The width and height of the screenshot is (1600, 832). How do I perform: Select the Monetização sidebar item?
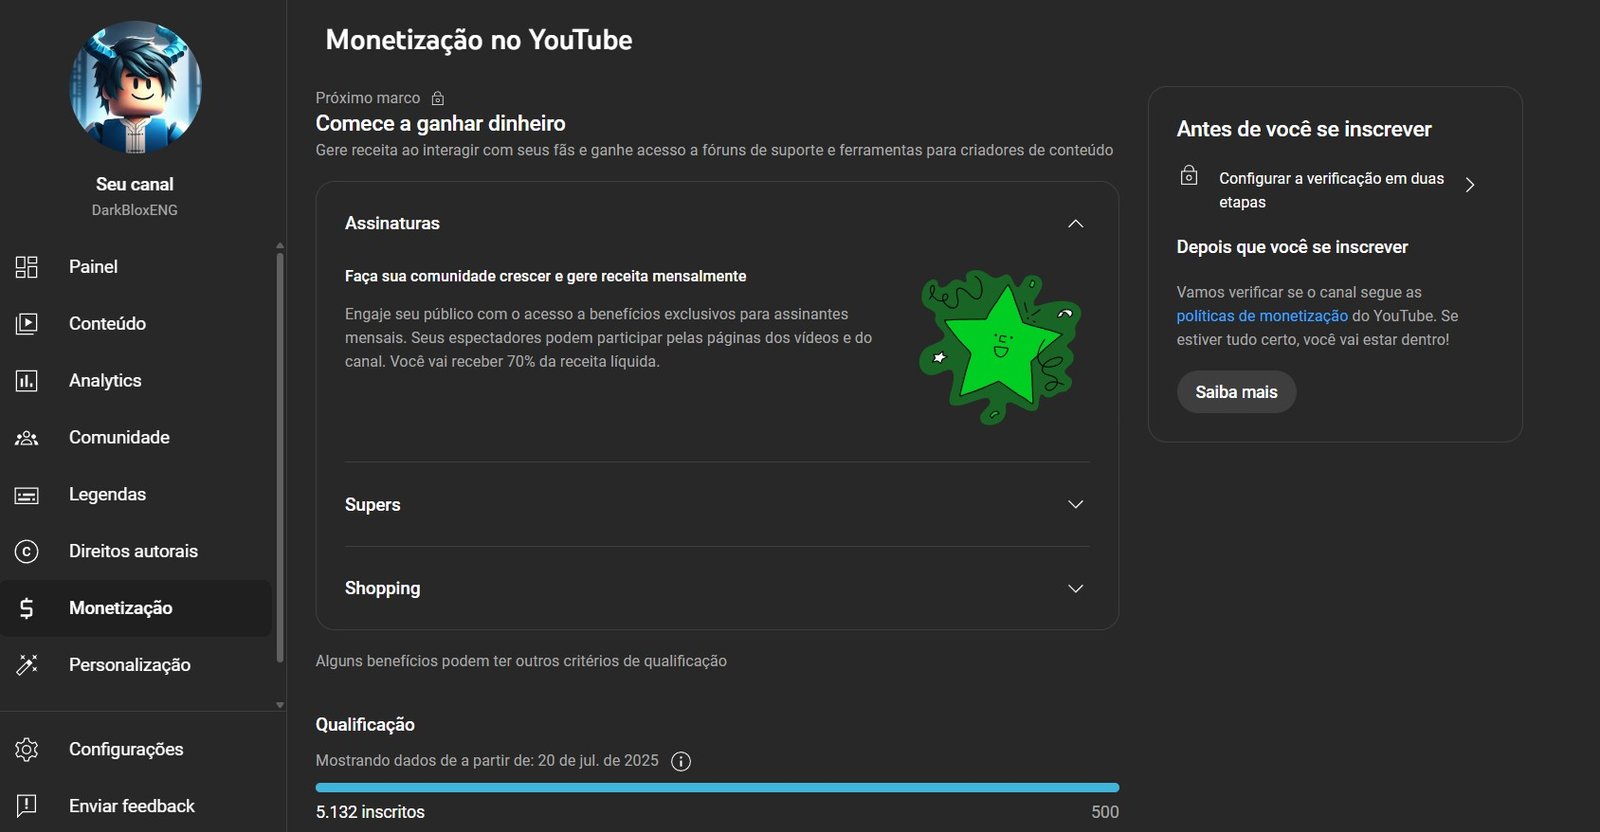(x=136, y=608)
